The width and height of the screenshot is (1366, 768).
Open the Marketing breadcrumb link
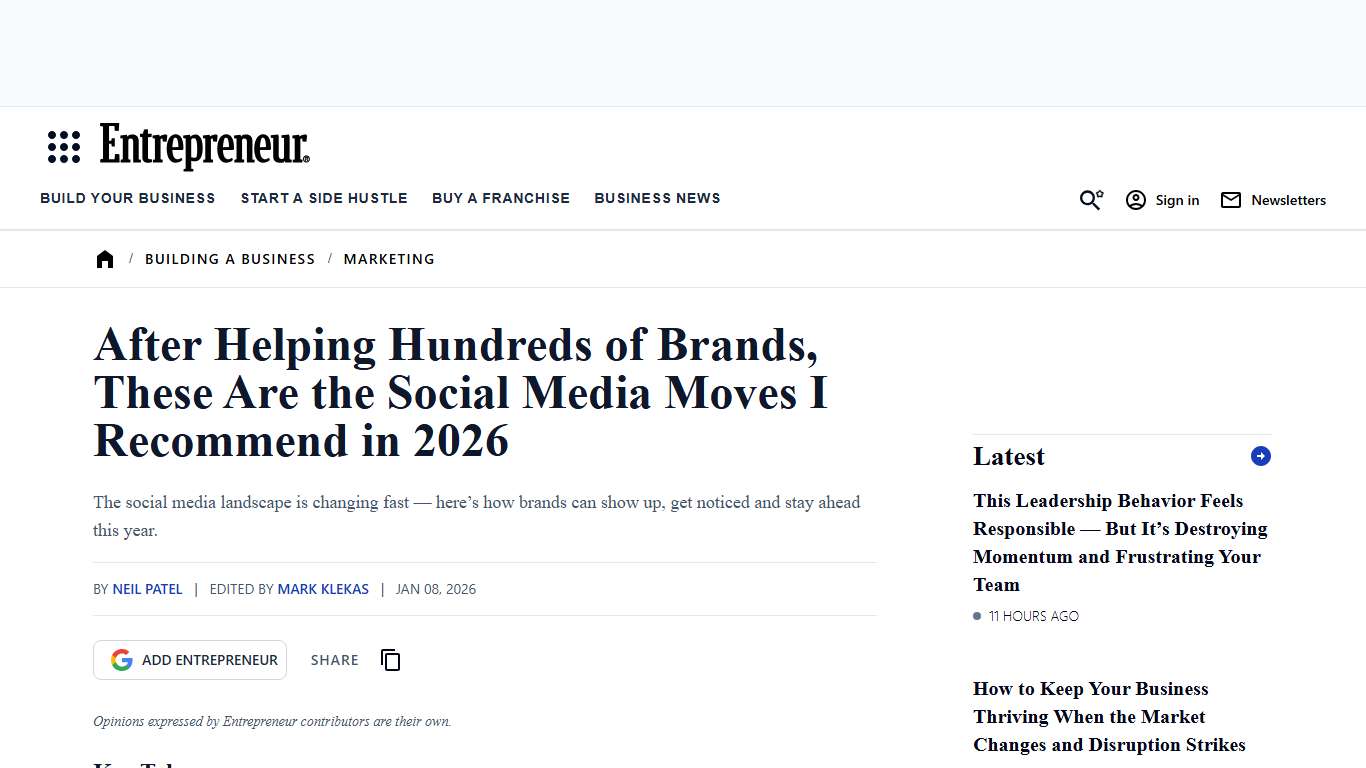(389, 258)
